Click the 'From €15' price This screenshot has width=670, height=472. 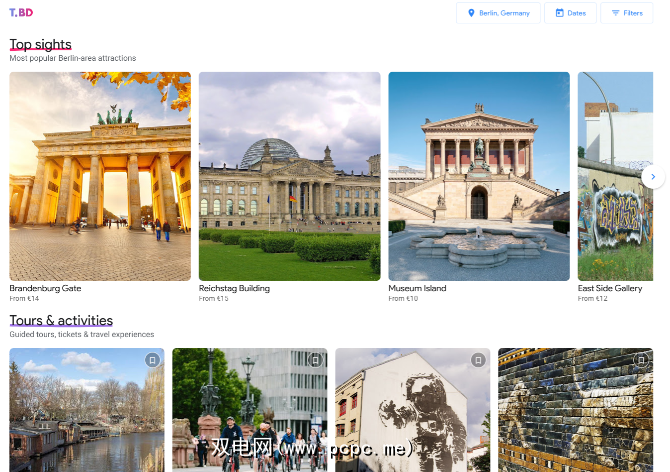click(214, 299)
